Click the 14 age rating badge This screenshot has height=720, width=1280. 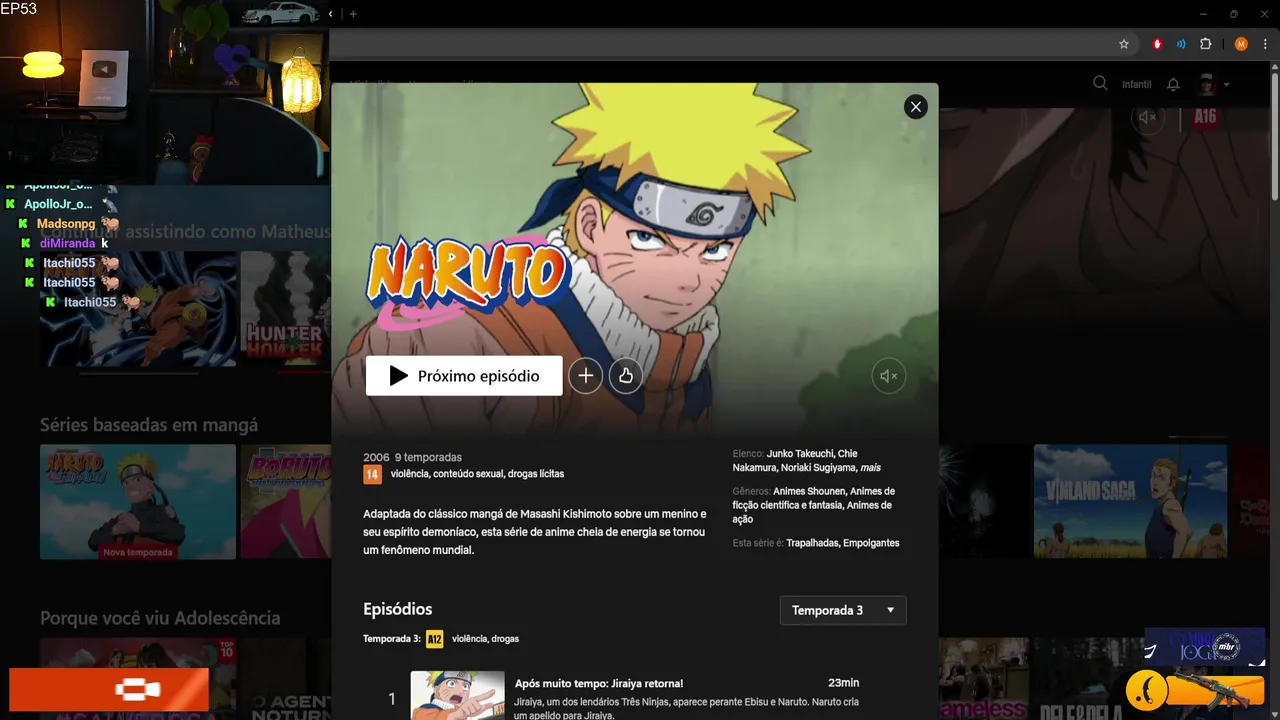click(372, 474)
